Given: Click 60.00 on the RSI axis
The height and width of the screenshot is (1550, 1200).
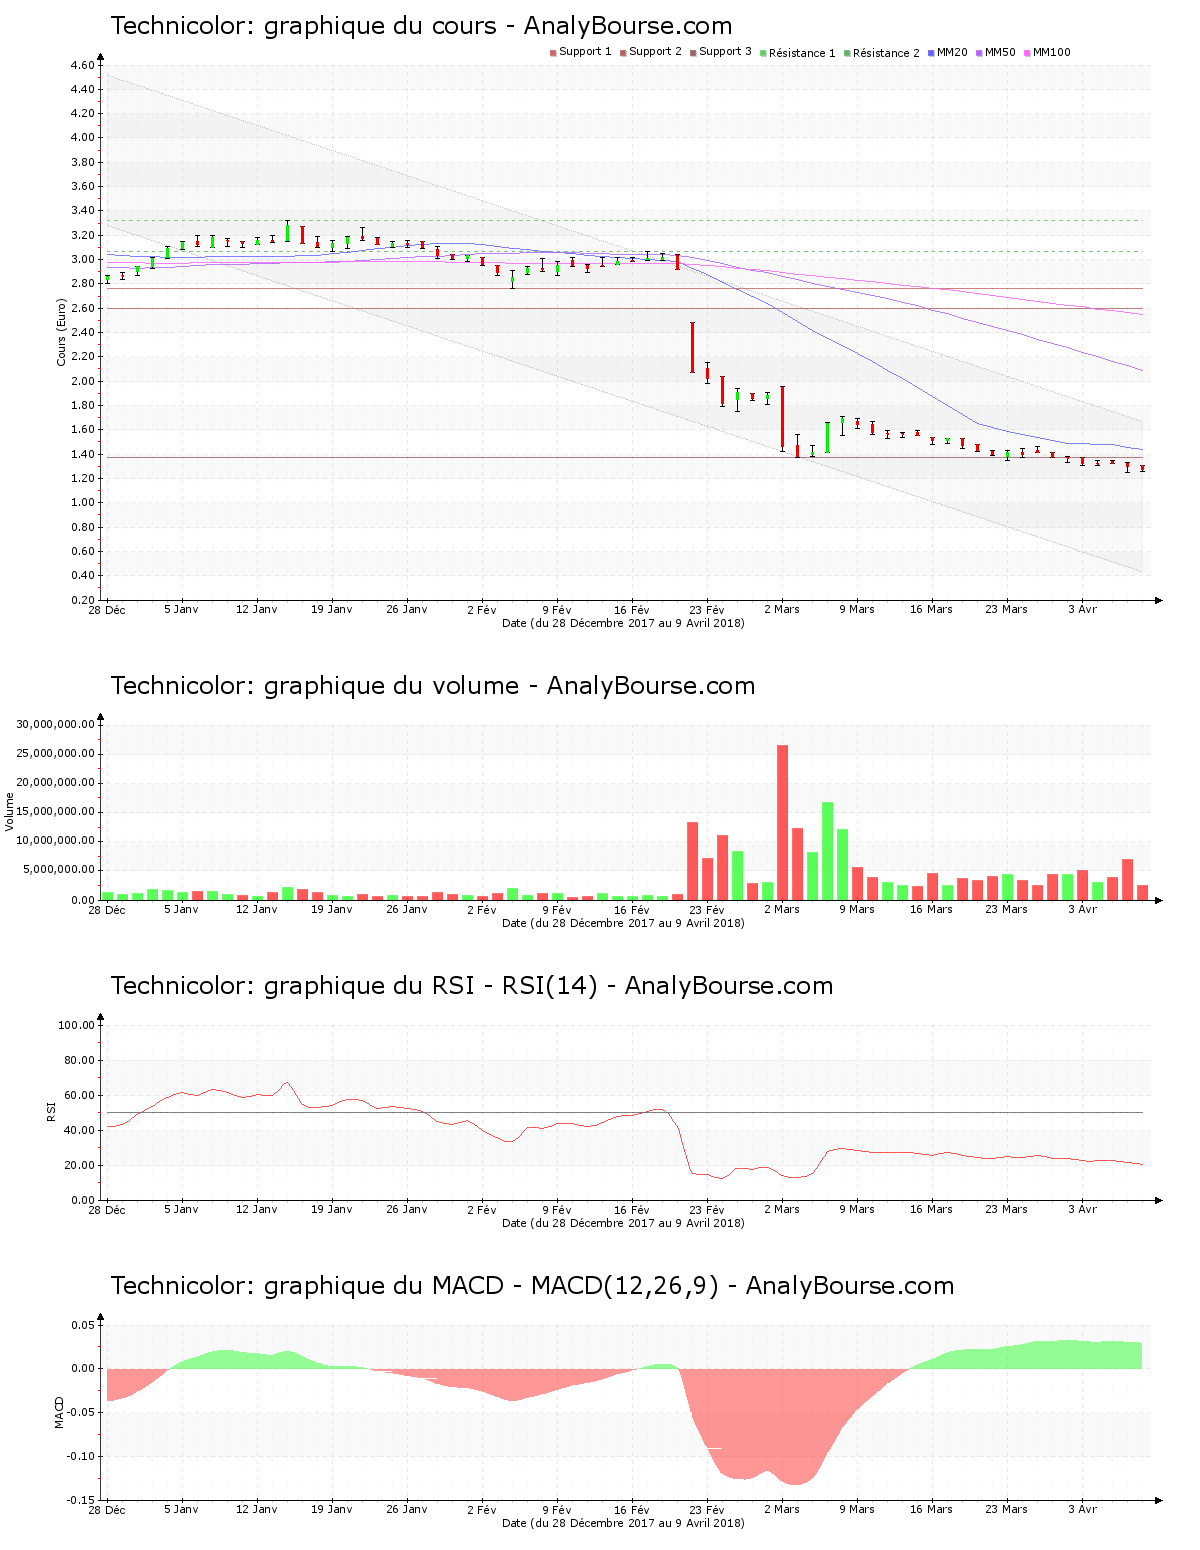Looking at the screenshot, I should point(80,1095).
